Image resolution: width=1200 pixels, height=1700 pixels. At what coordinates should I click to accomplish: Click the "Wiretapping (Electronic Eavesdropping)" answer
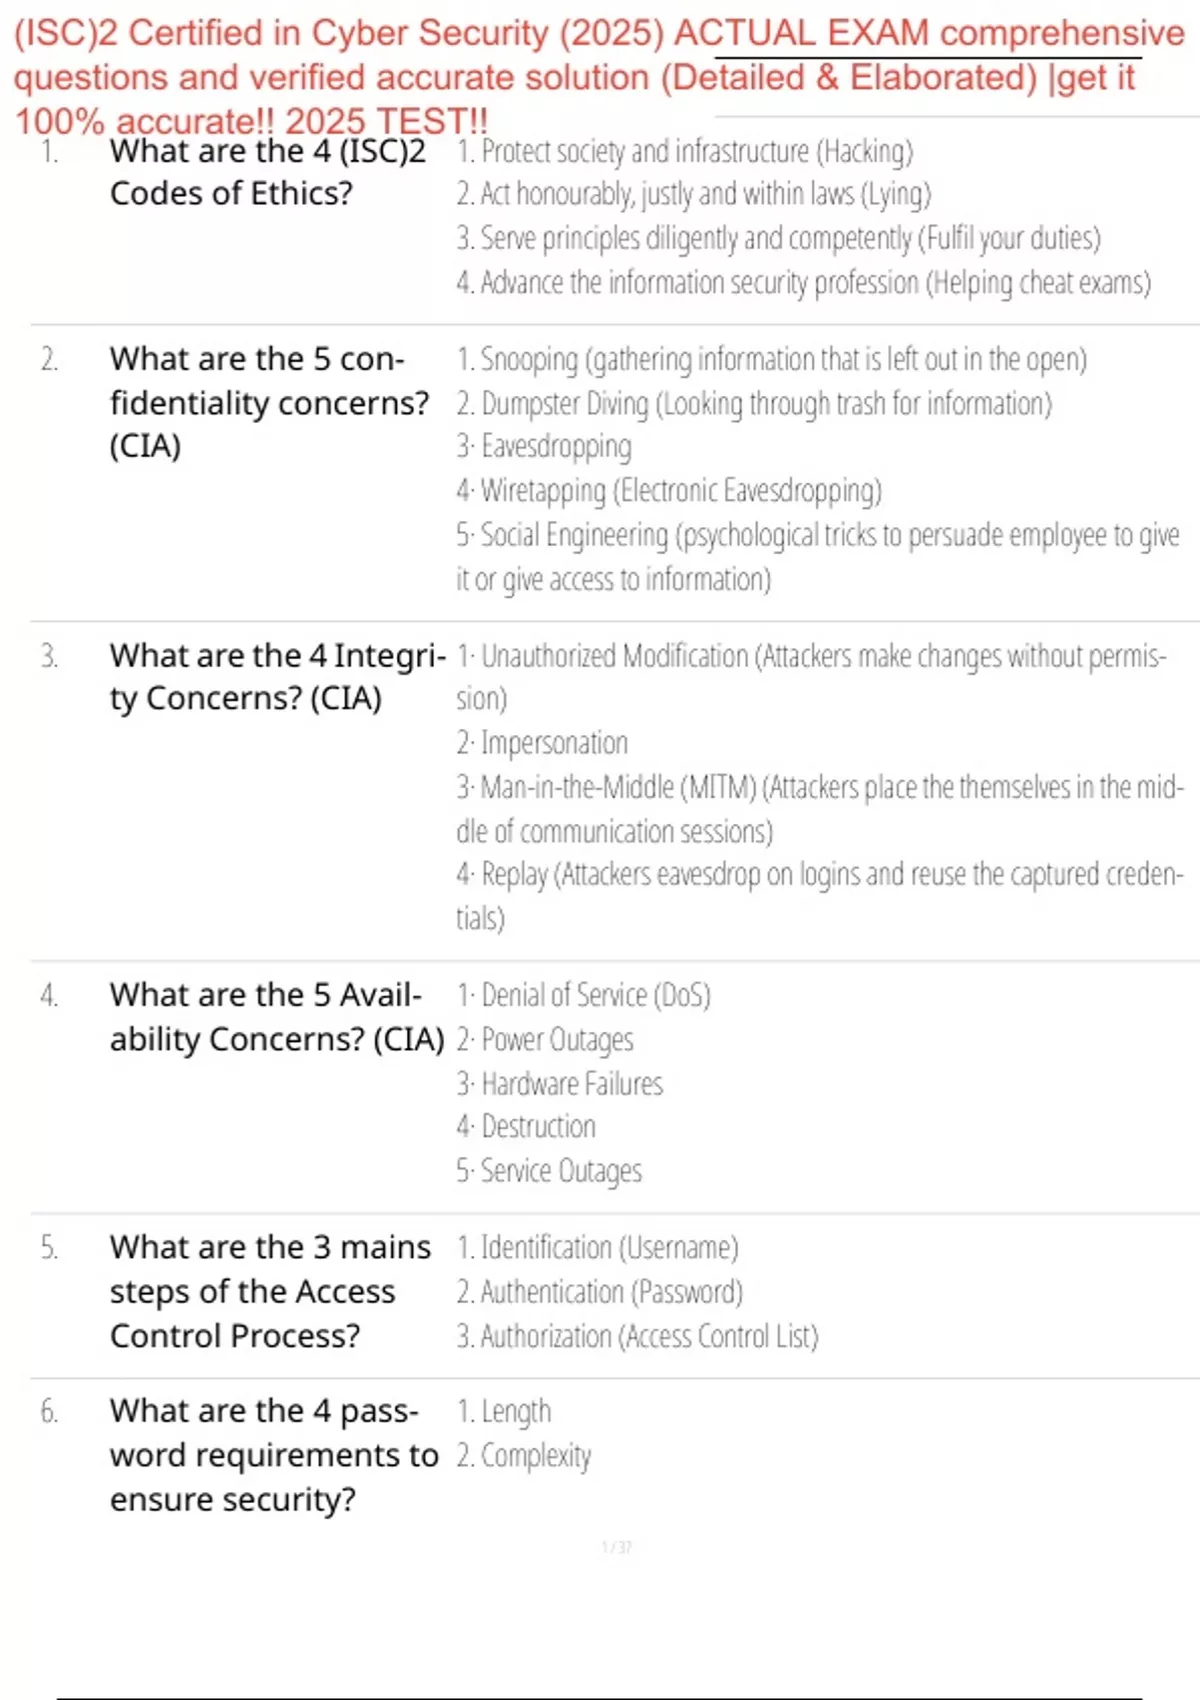click(670, 491)
